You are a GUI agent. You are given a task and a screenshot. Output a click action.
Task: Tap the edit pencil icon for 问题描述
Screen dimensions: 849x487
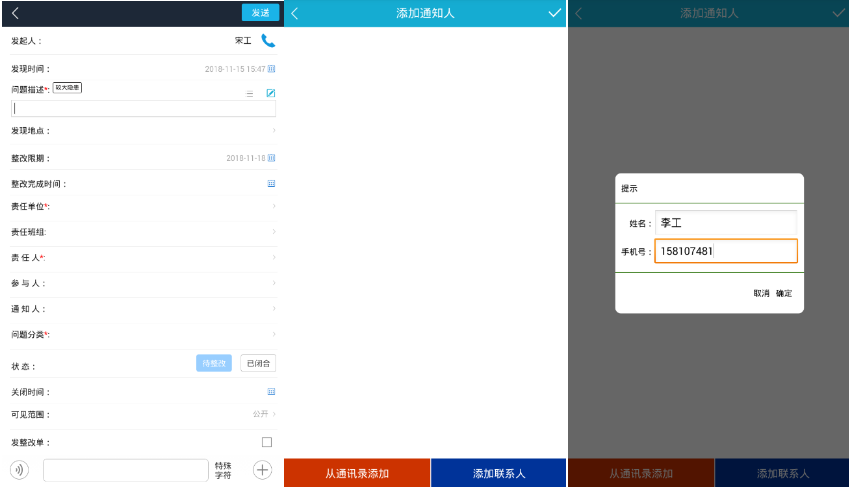tap(271, 93)
